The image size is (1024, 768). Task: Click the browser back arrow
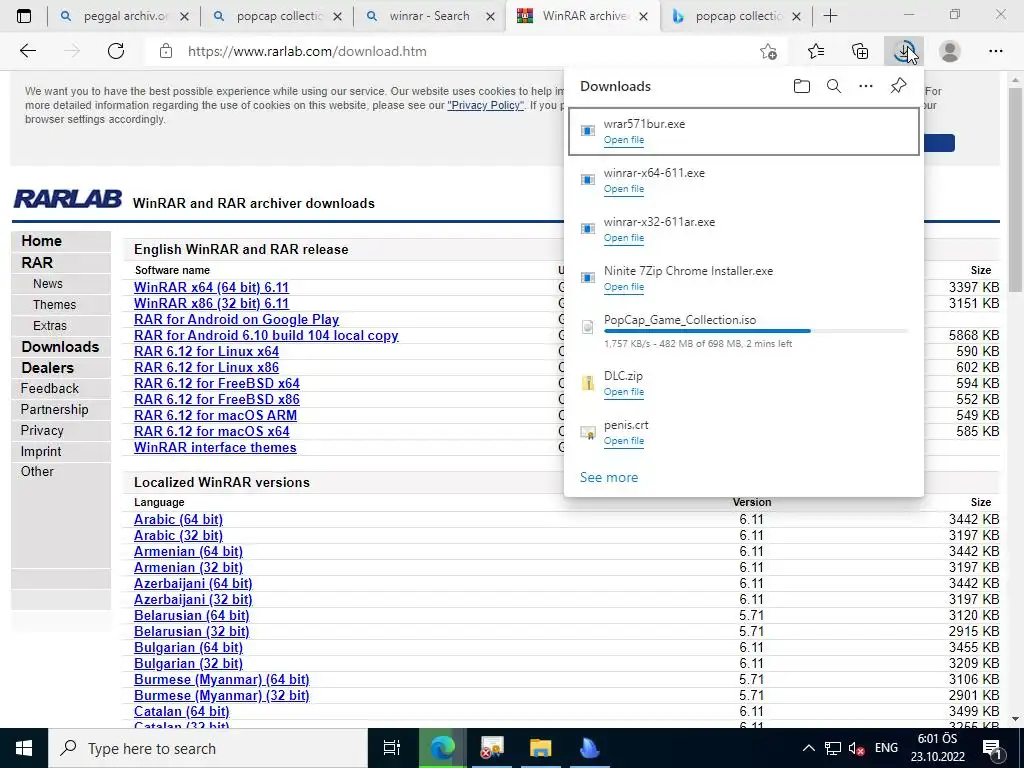click(x=27, y=51)
